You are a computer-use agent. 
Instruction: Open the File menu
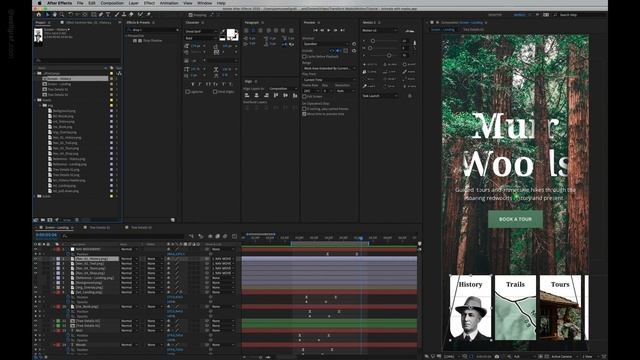click(x=80, y=3)
